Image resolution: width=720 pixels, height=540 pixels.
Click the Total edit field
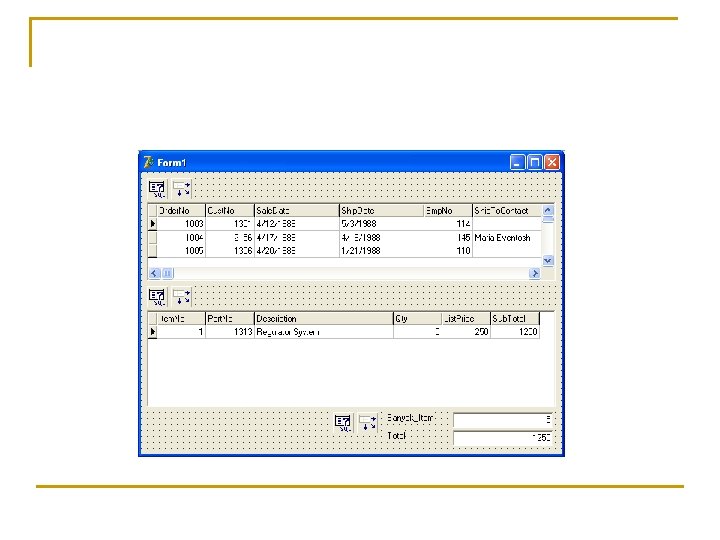pos(503,438)
